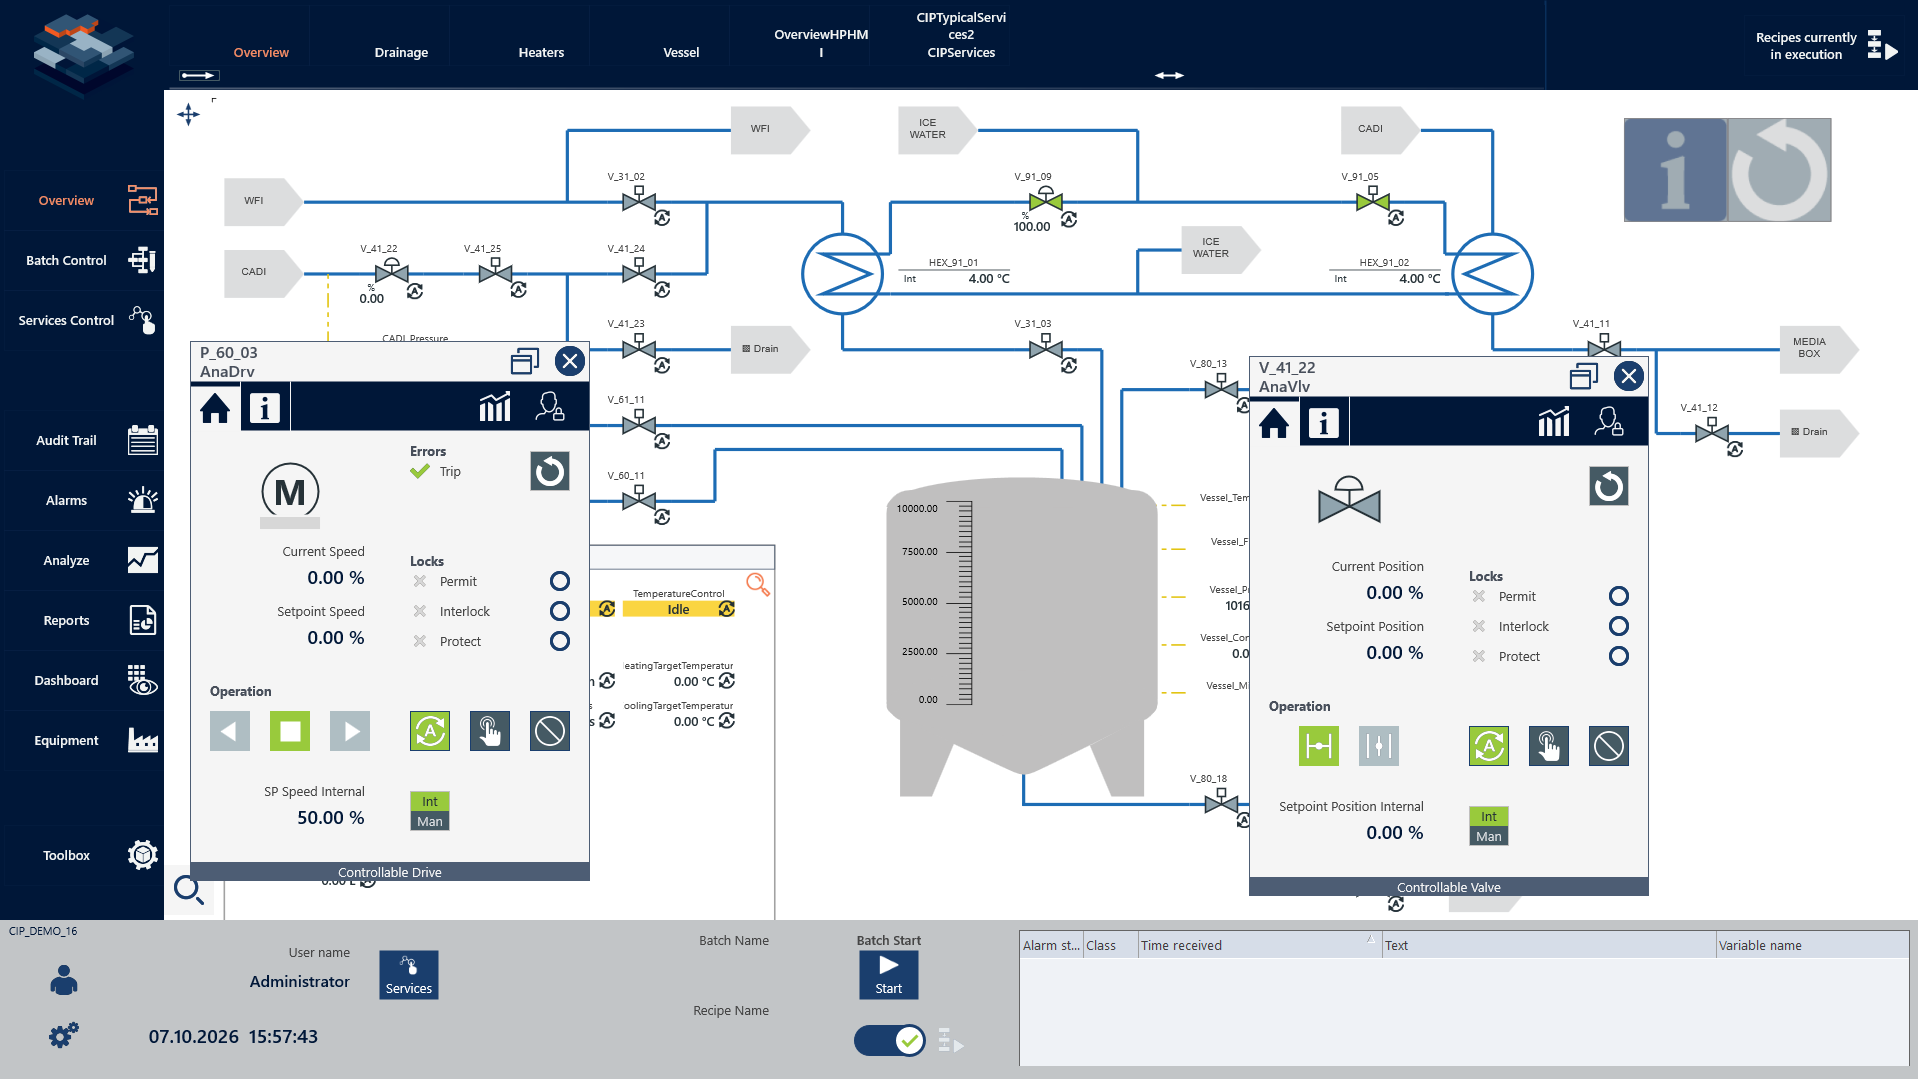Select Man setpoint source in P_60_03
The image size is (1918, 1079).
coord(430,821)
